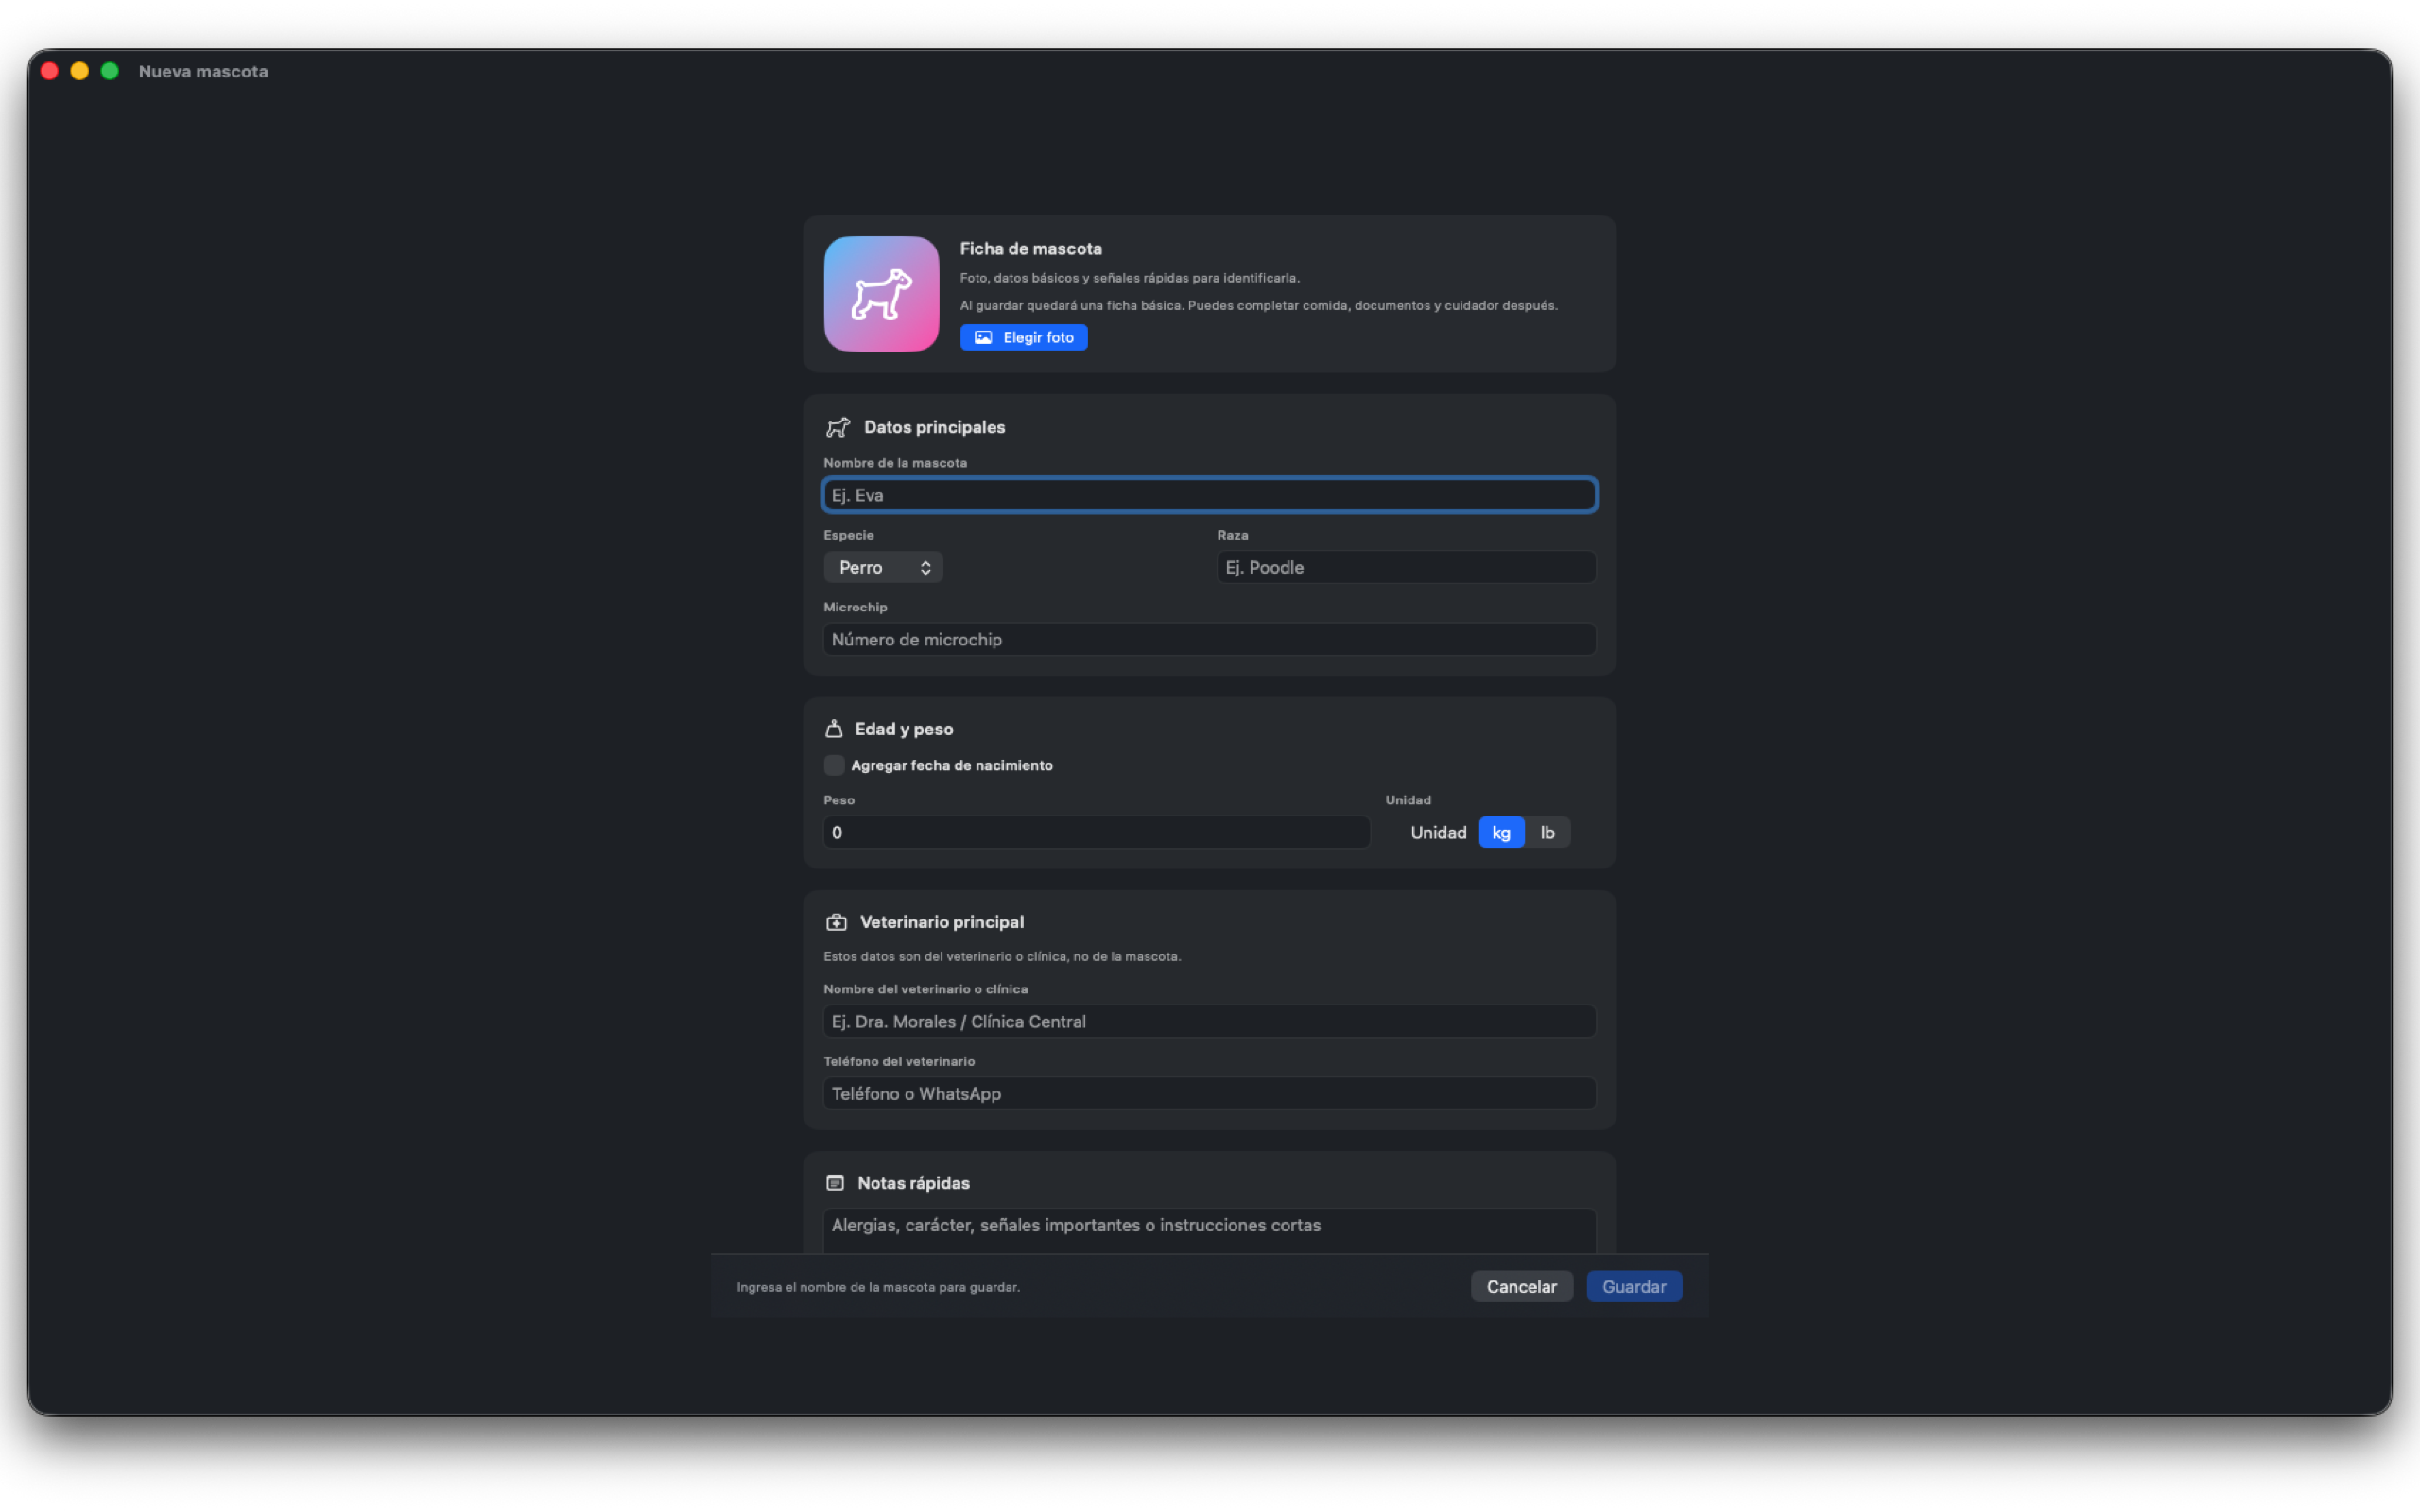The height and width of the screenshot is (1512, 2420).
Task: Click the Ficha de mascota heading
Action: click(x=1031, y=249)
